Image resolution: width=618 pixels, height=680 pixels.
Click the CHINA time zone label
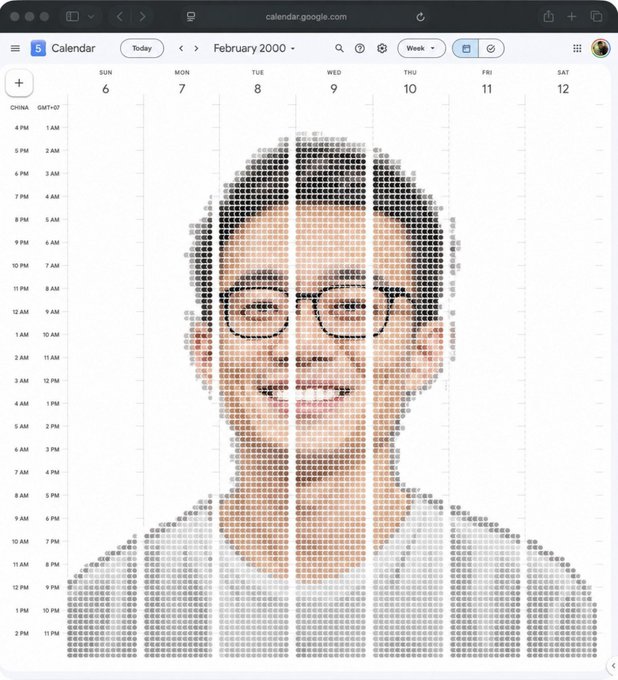coord(20,107)
